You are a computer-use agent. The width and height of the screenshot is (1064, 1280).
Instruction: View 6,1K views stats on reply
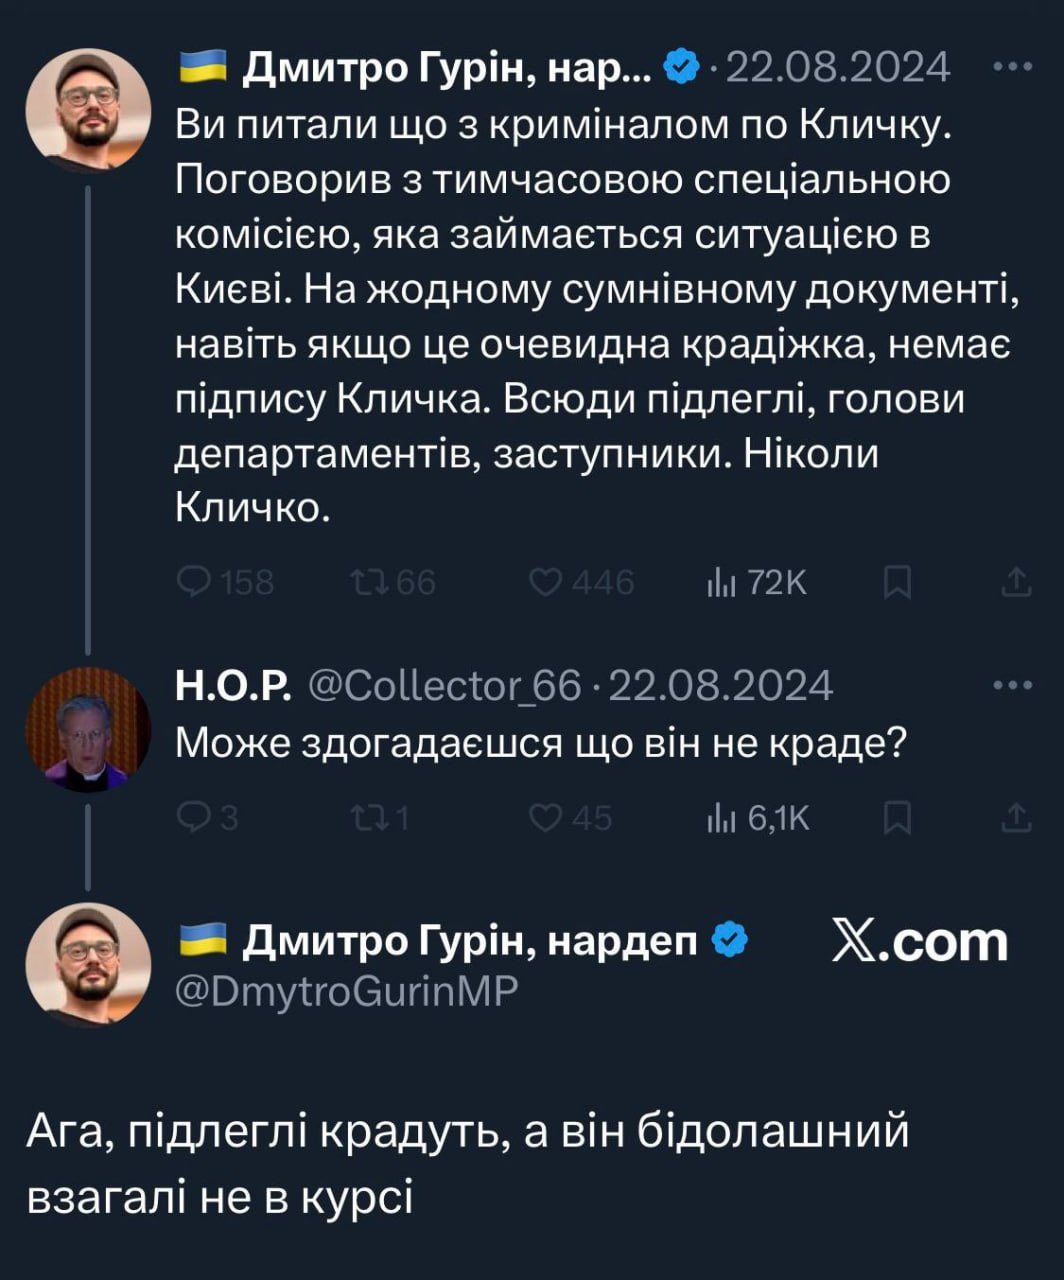coord(722,818)
